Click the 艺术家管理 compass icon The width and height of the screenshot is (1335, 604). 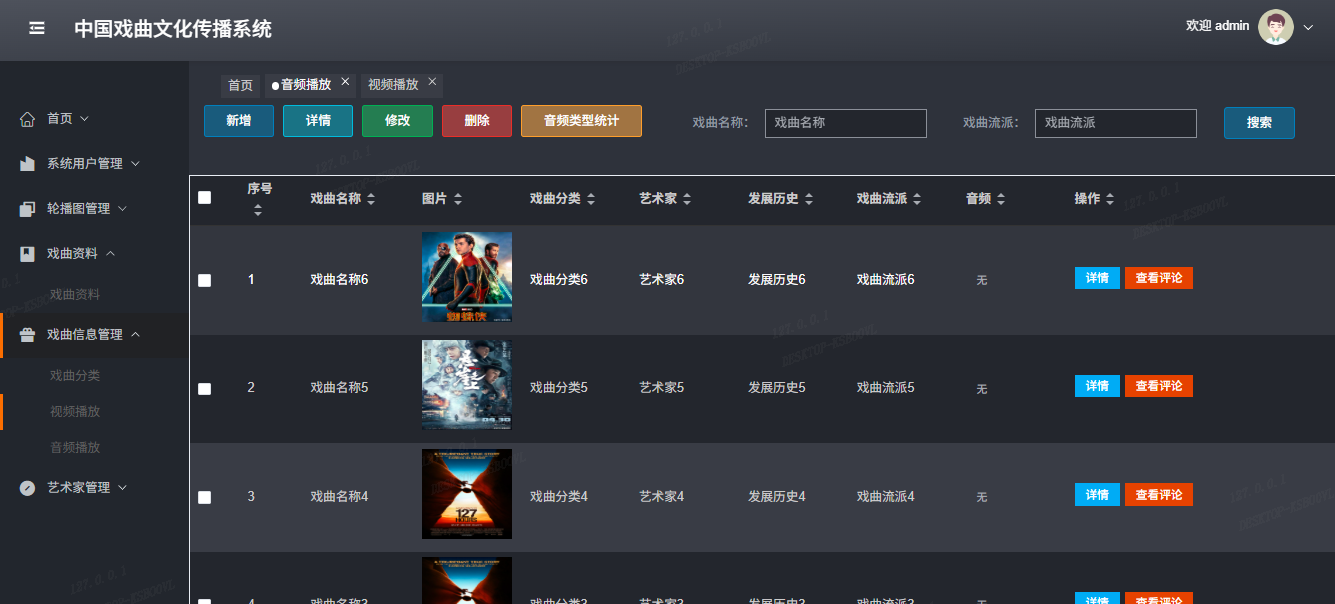tap(28, 488)
